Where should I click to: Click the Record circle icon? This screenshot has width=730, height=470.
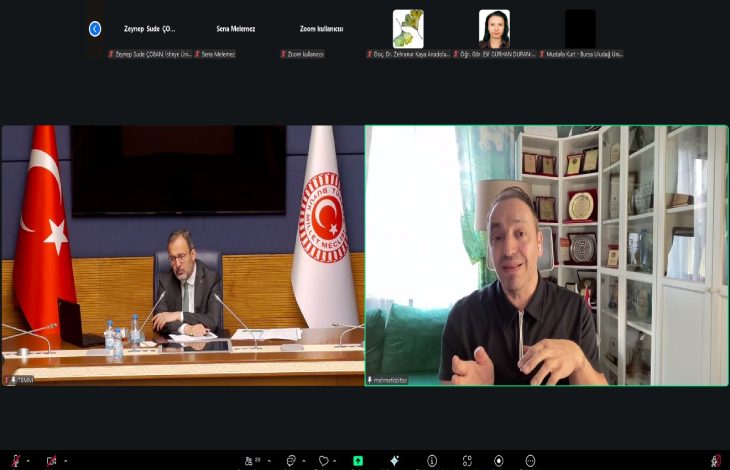click(x=499, y=461)
